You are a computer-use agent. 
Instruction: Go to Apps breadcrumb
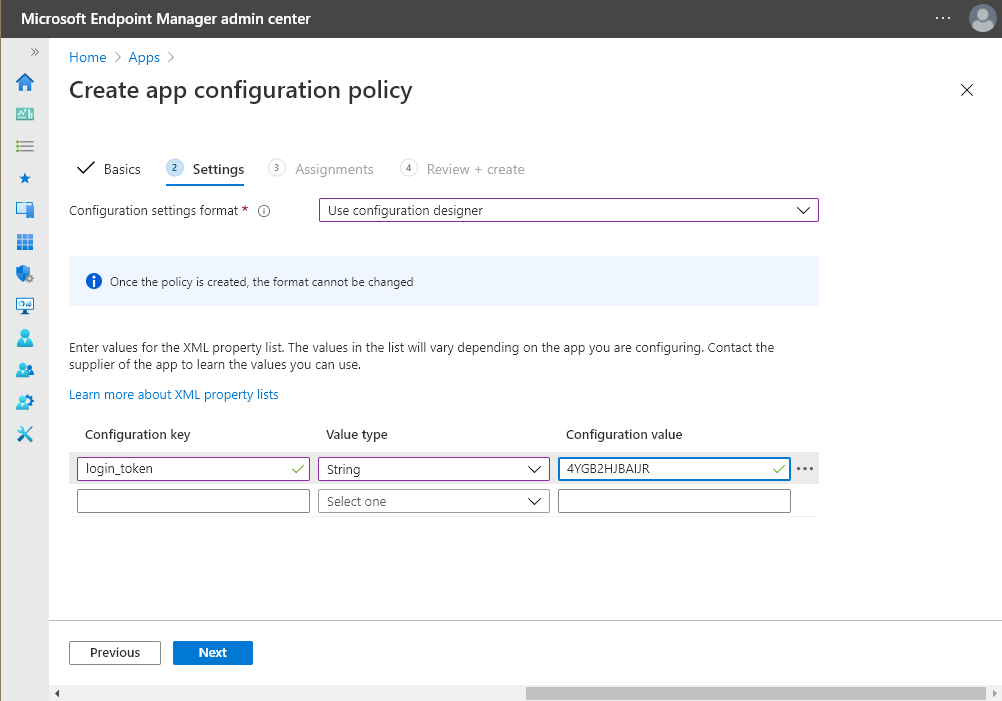point(144,58)
